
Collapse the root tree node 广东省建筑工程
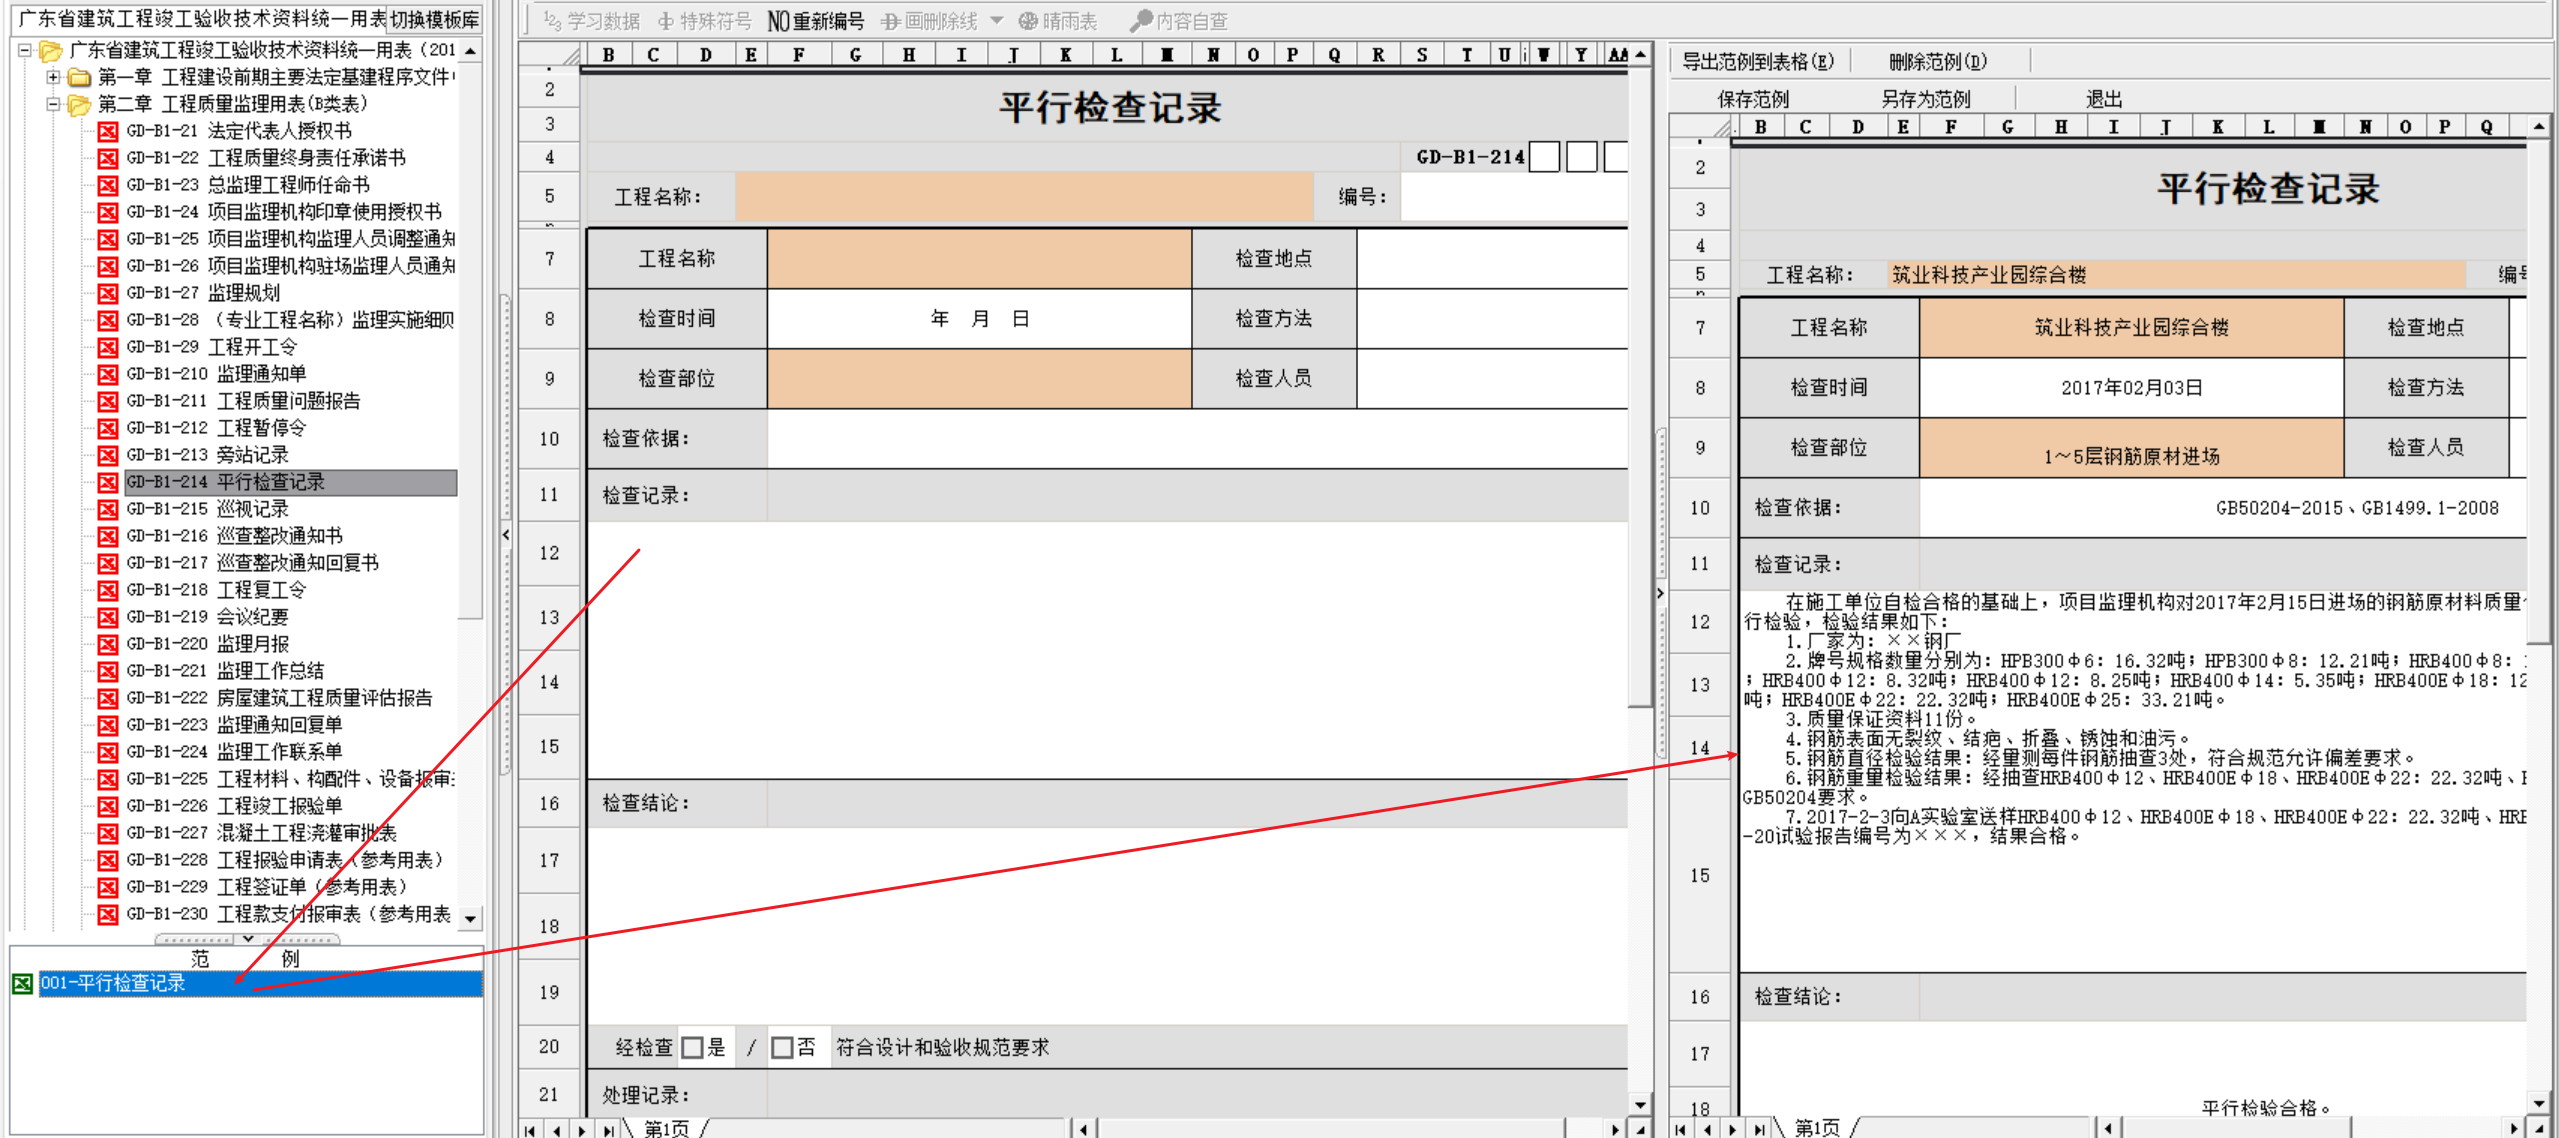pos(24,50)
